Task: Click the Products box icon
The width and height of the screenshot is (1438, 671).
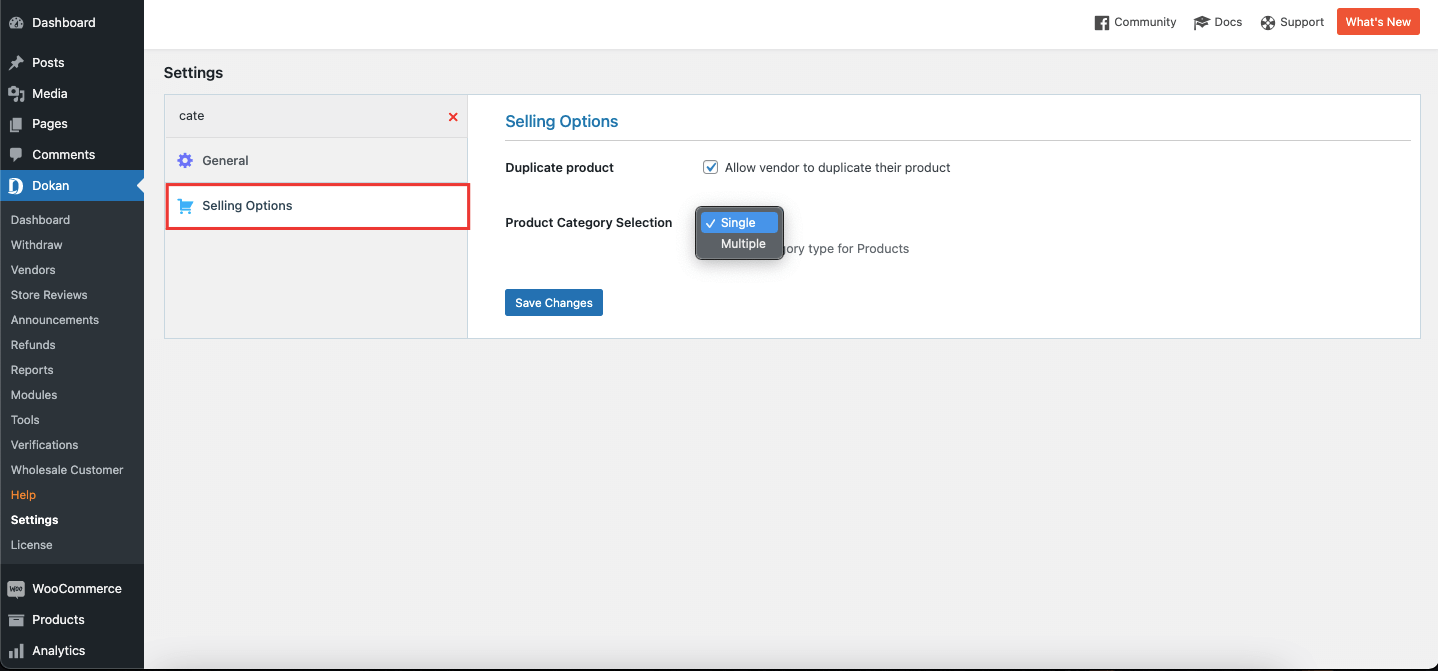Action: [x=16, y=620]
